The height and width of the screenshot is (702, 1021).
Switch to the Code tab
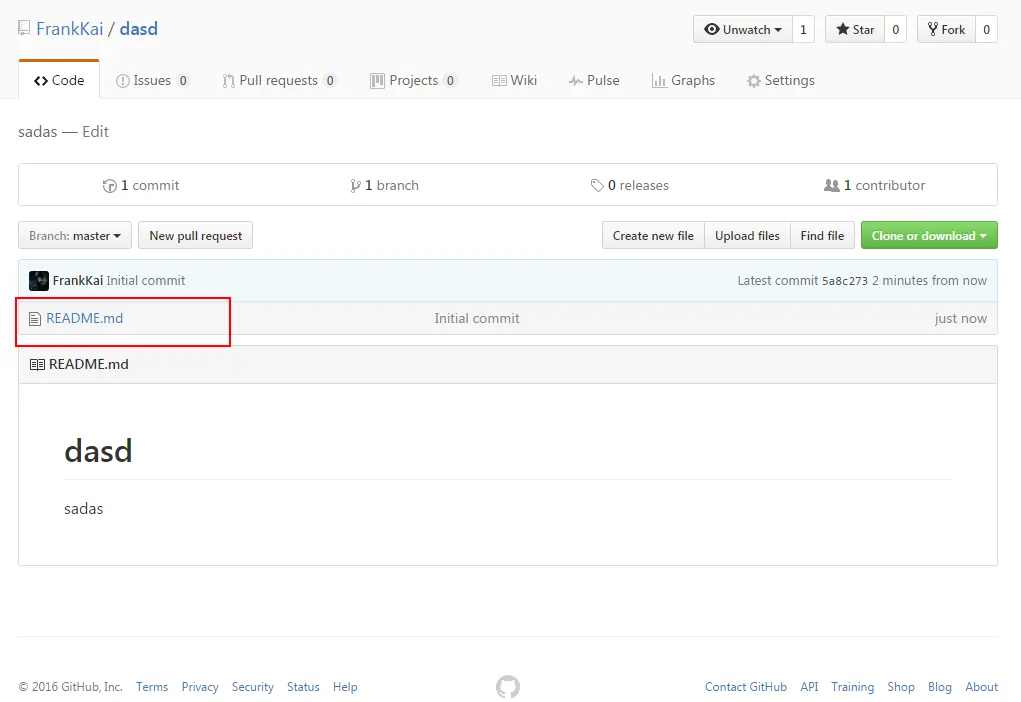tap(59, 80)
